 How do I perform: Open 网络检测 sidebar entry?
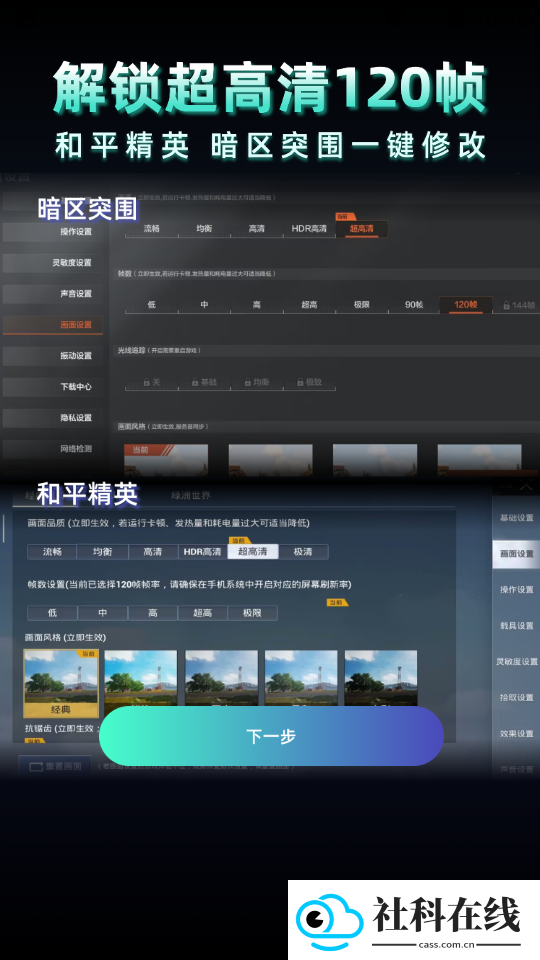(53, 449)
